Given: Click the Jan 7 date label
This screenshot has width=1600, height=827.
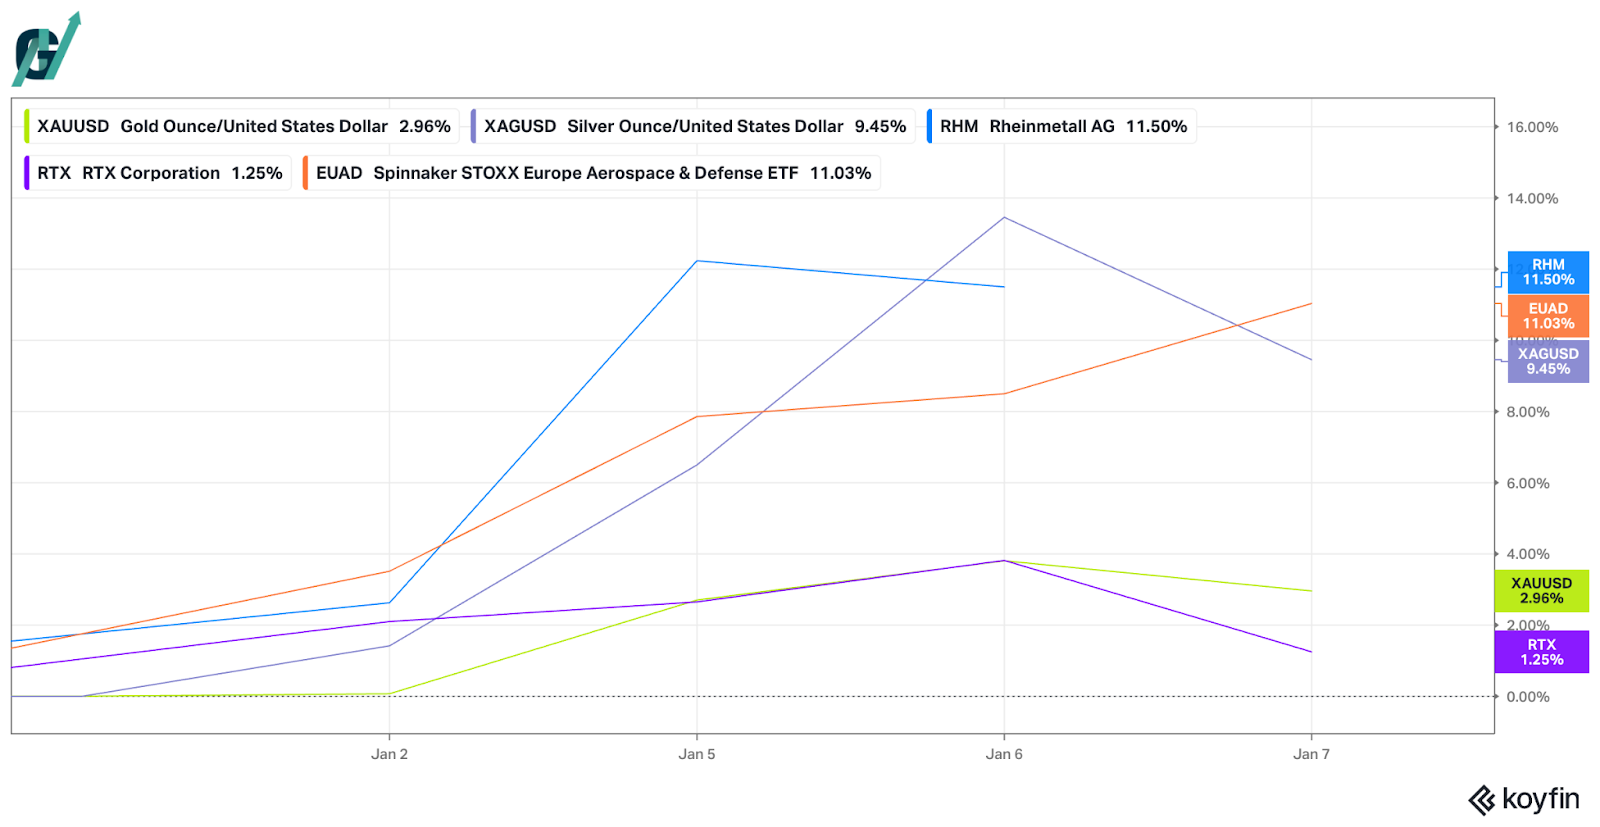Looking at the screenshot, I should pos(1311,754).
